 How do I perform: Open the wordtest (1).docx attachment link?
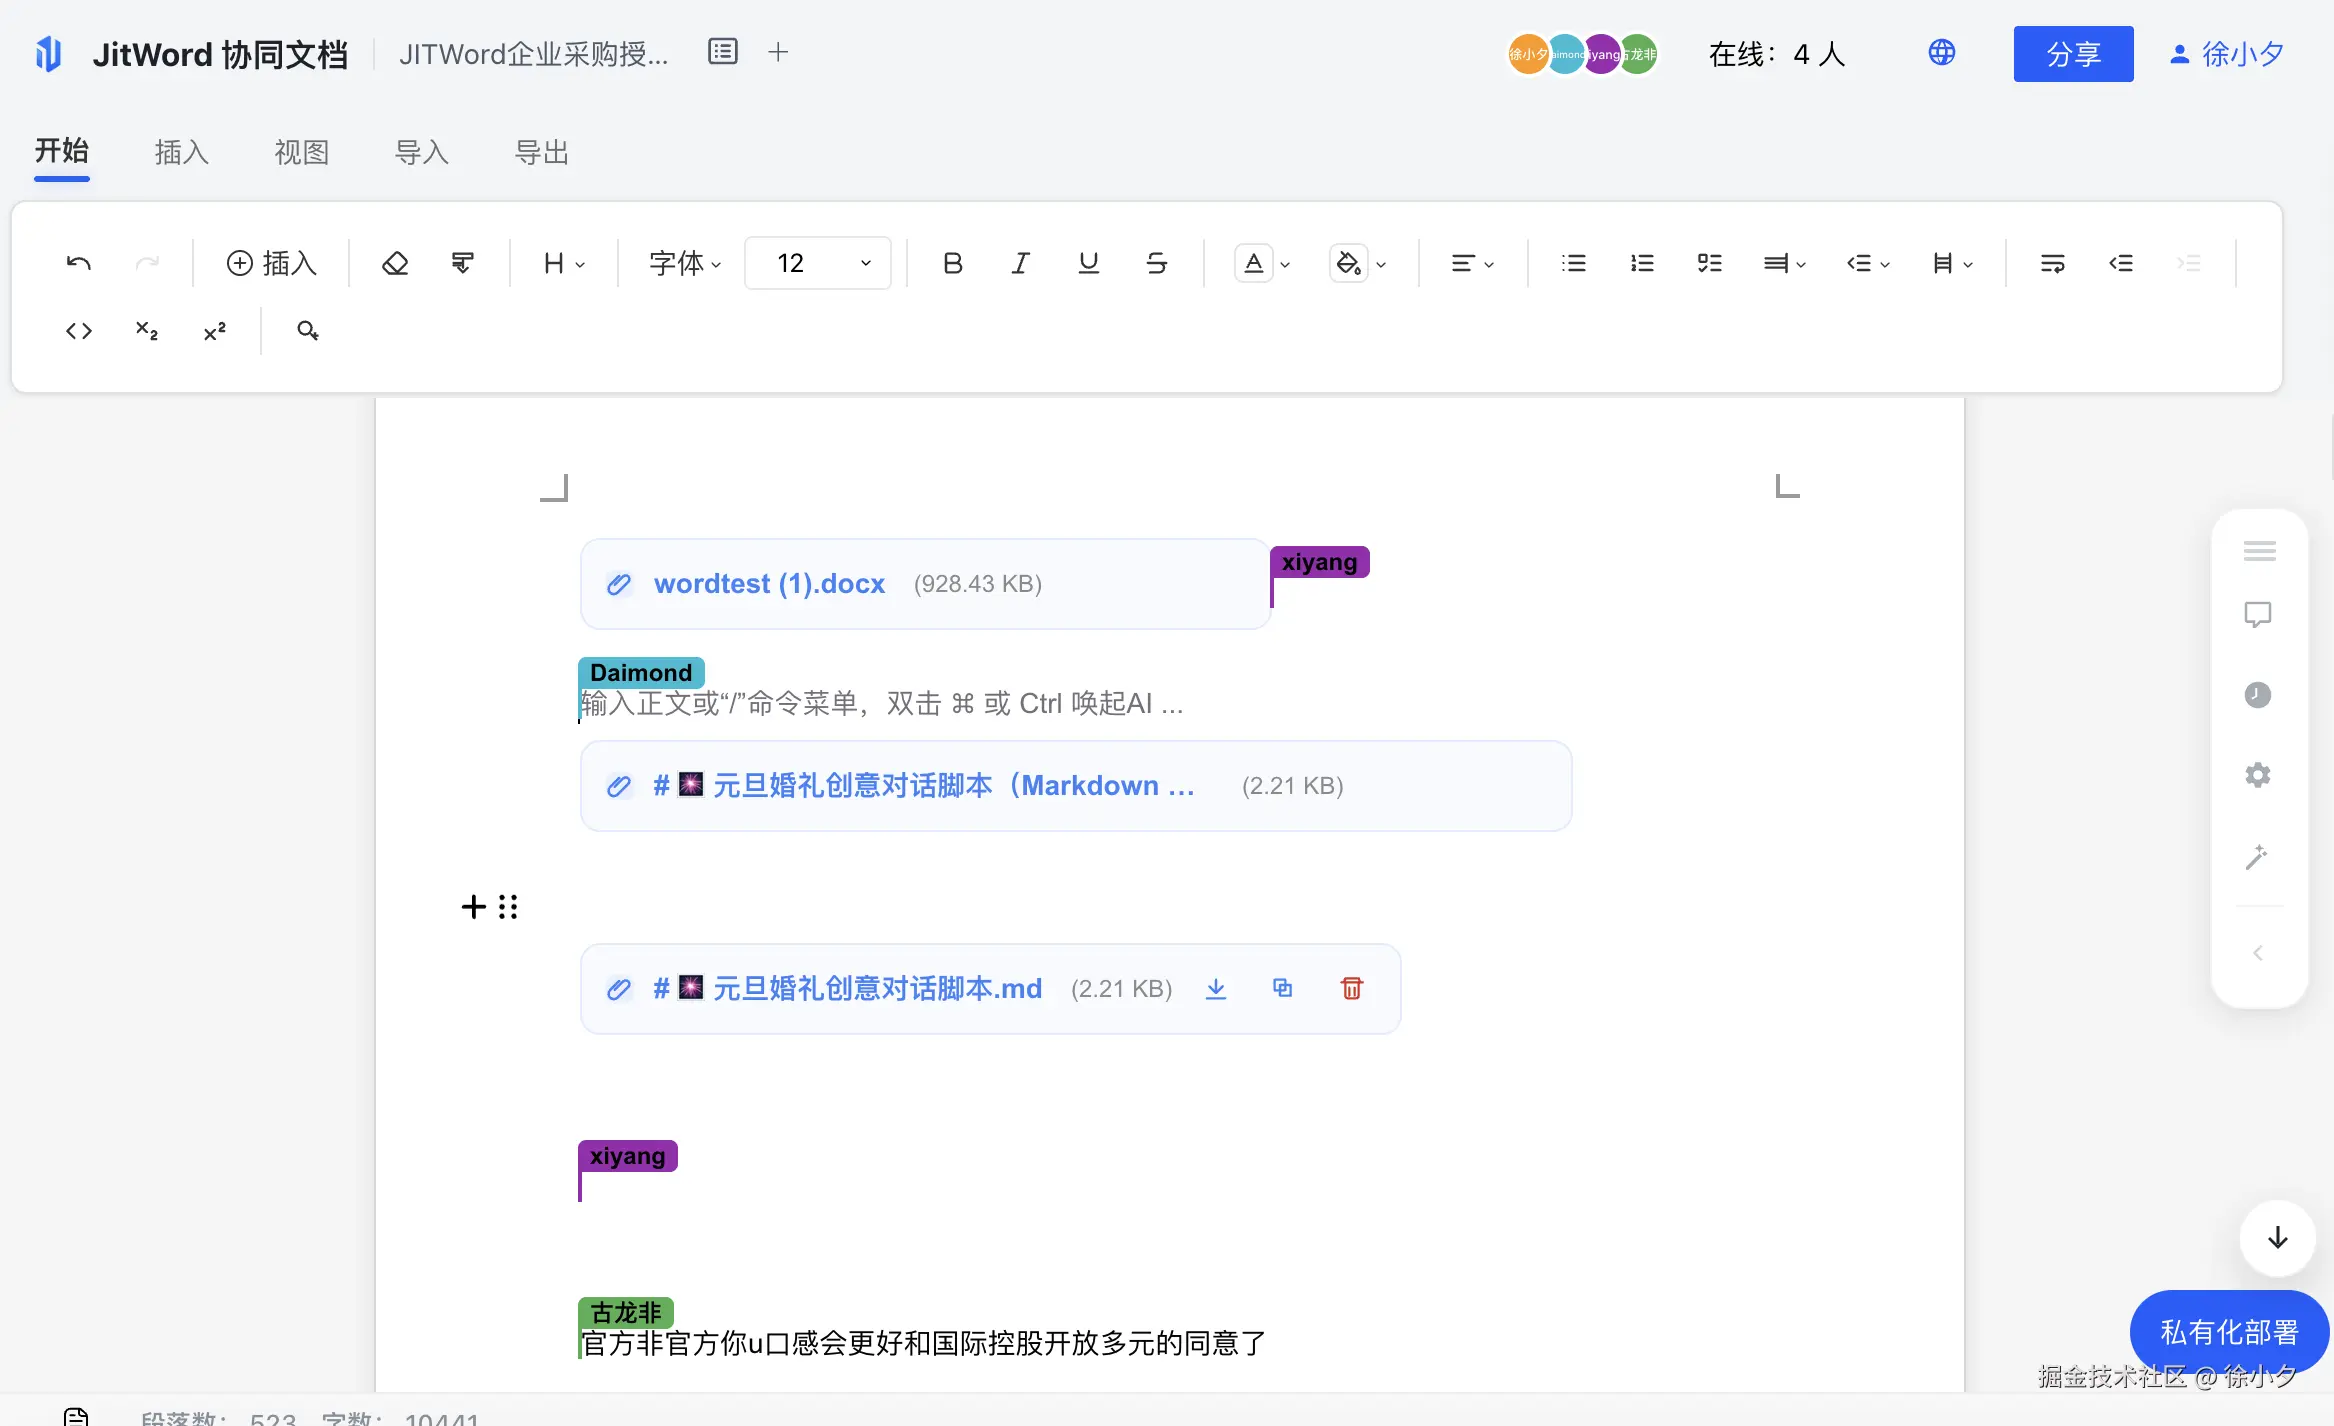pos(768,583)
